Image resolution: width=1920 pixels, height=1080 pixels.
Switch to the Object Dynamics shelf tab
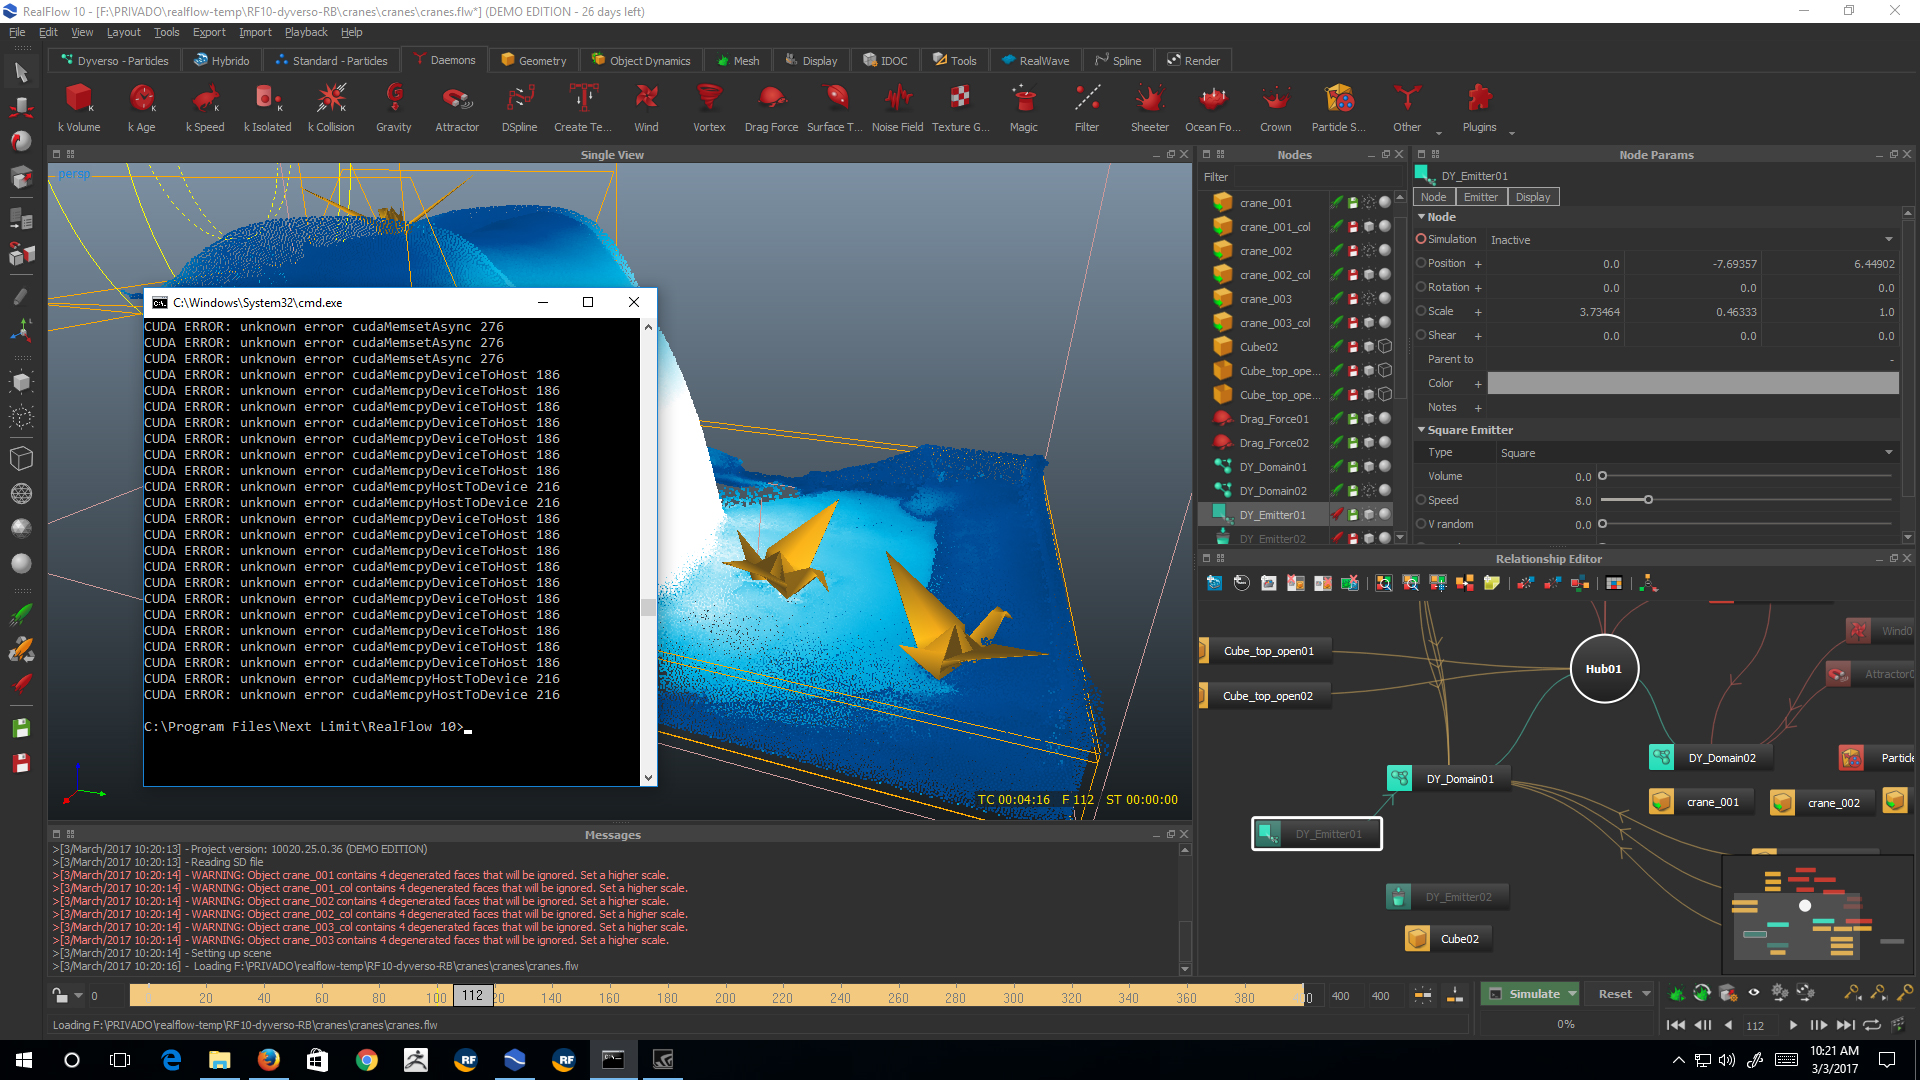641,60
